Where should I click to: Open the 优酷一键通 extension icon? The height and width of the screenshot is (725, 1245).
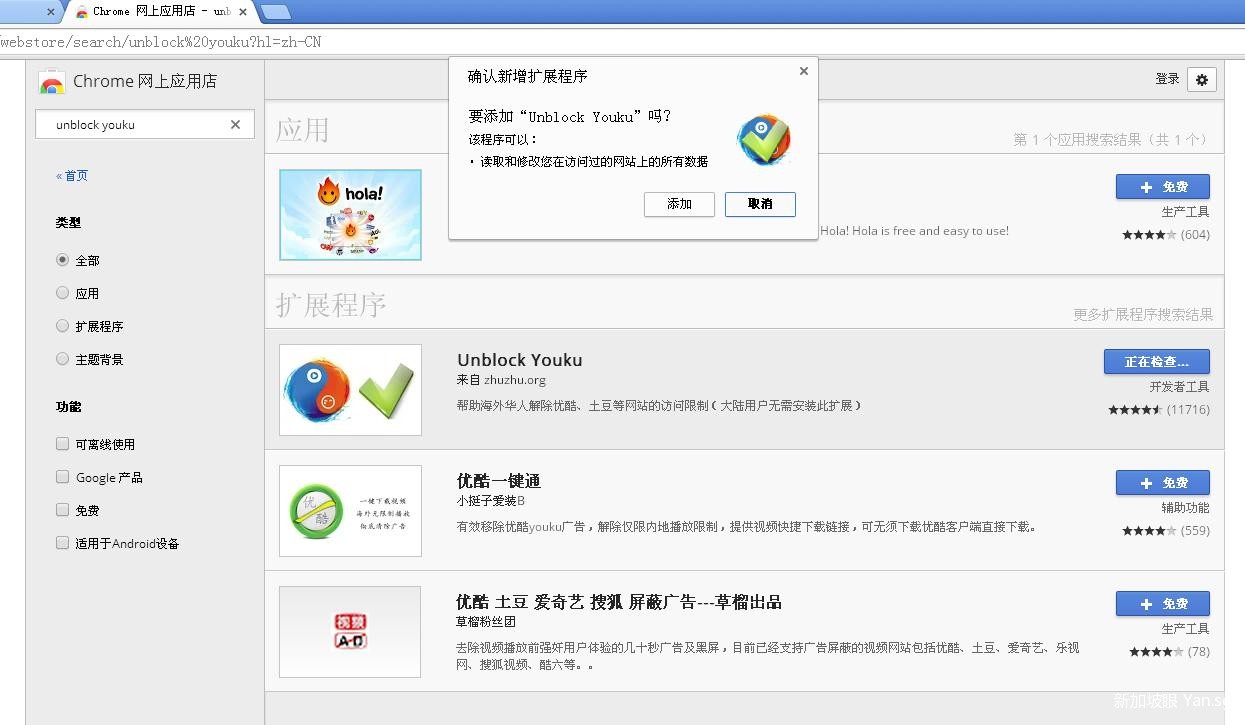pos(350,510)
